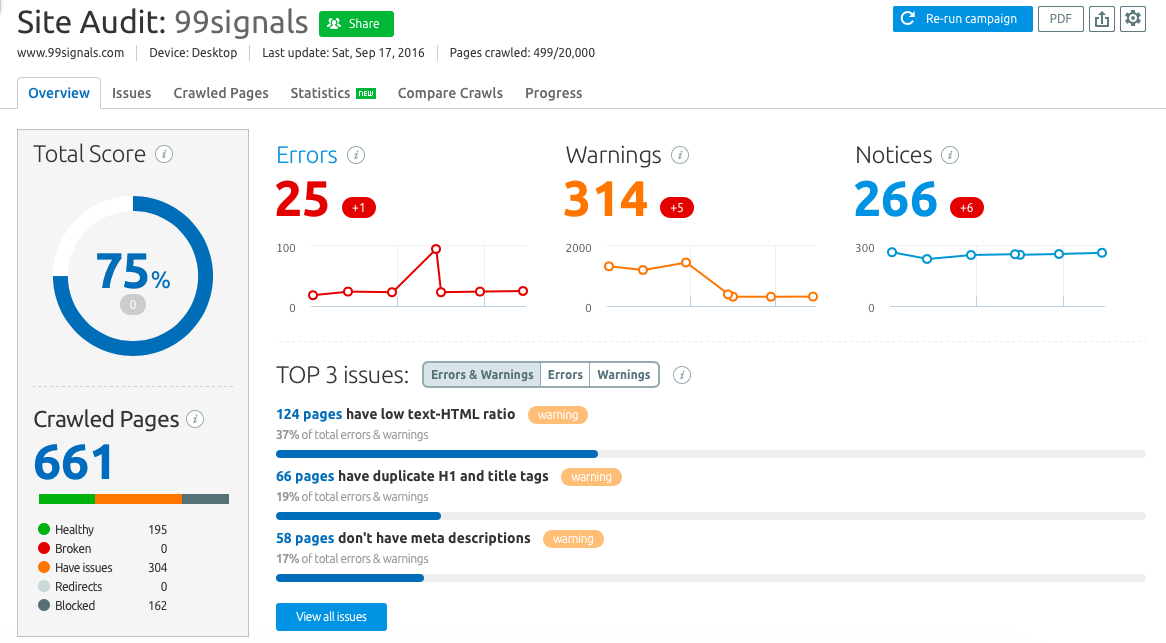Screen dimensions: 1166x643
Task: Click info icon next to Errors heading
Action: (355, 155)
